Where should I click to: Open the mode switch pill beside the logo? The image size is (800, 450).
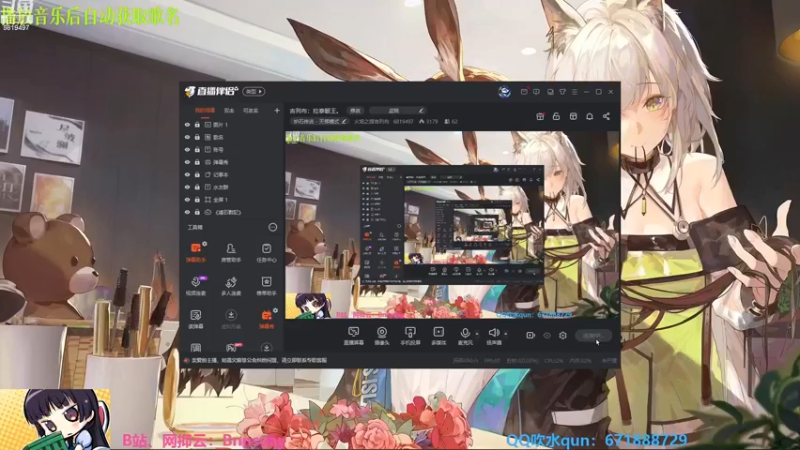click(x=254, y=92)
